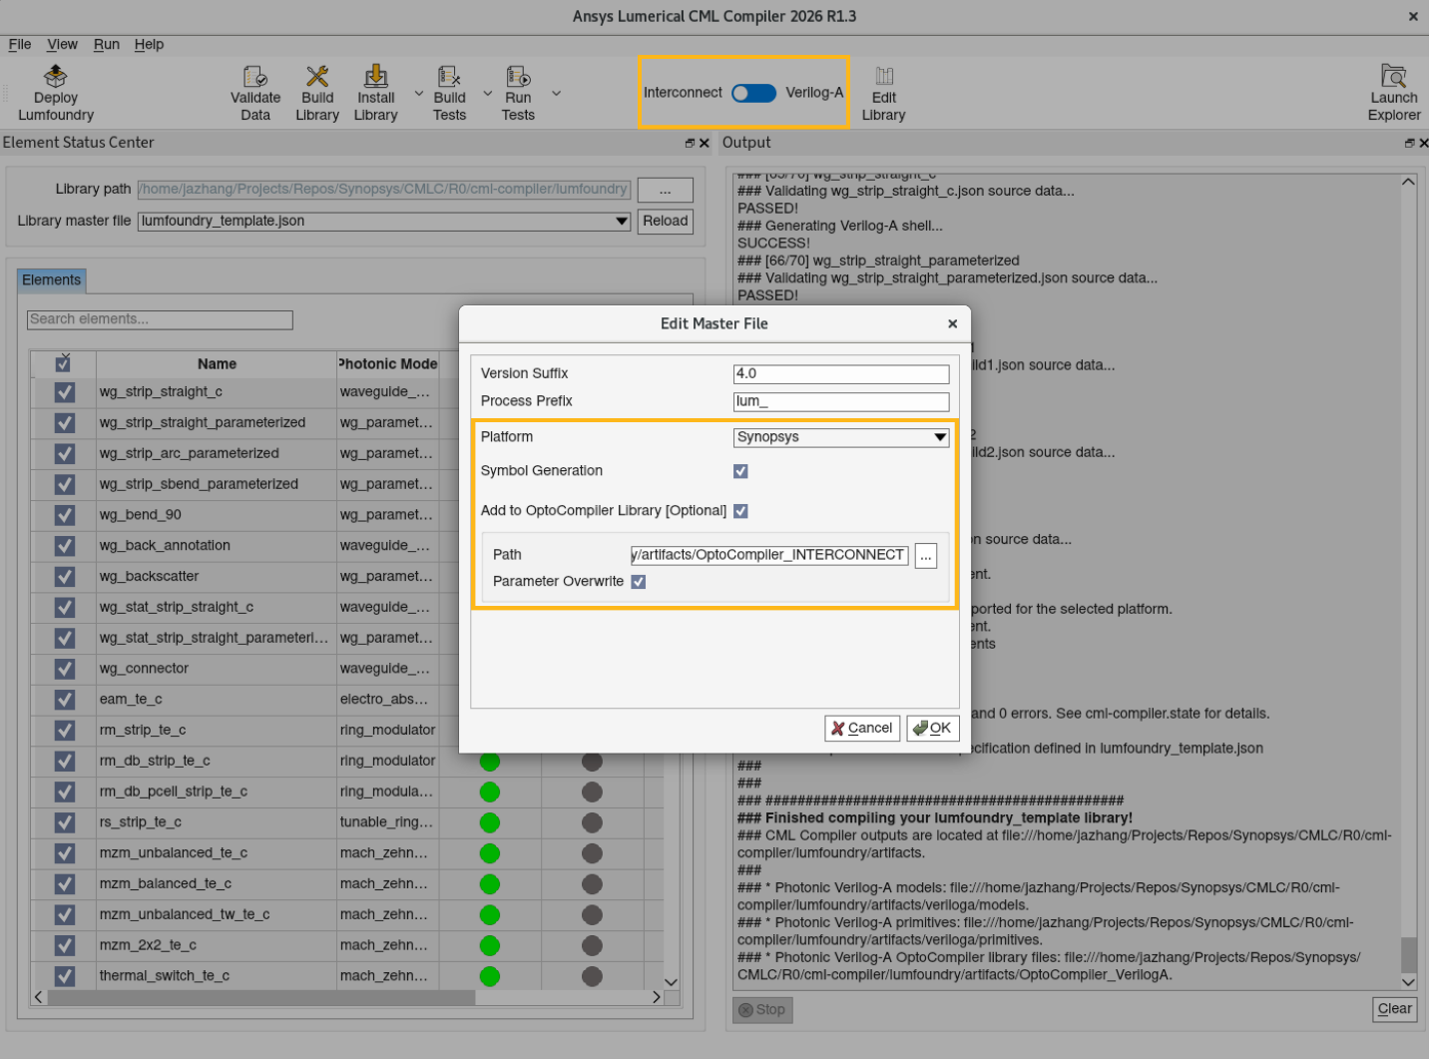Select the mzm_unbalanced_tw_te_c row name

[x=184, y=914]
